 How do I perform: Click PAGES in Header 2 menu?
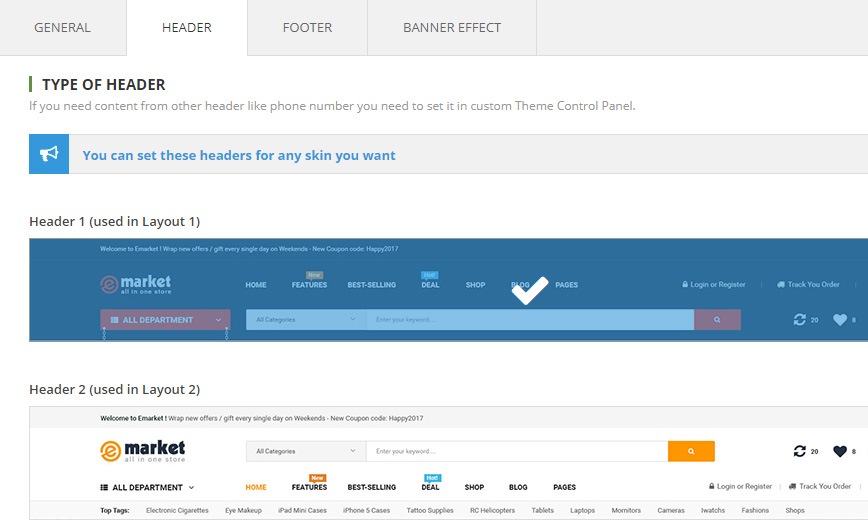point(565,488)
